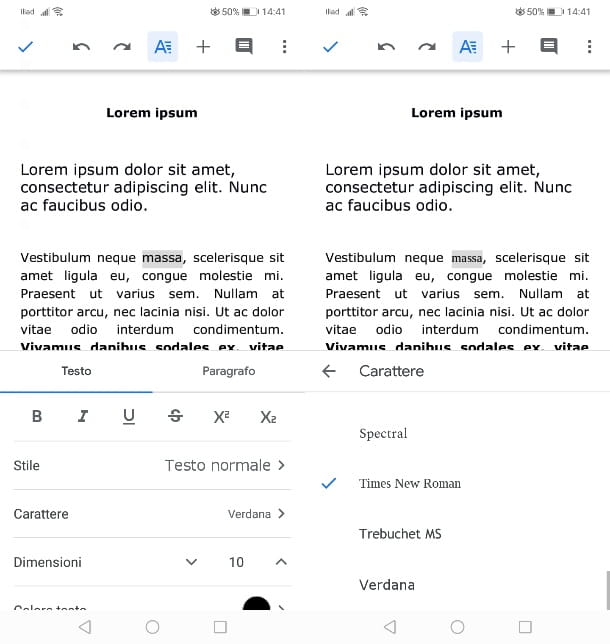
Task: Toggle bold formatting (B)
Action: pyautogui.click(x=37, y=416)
